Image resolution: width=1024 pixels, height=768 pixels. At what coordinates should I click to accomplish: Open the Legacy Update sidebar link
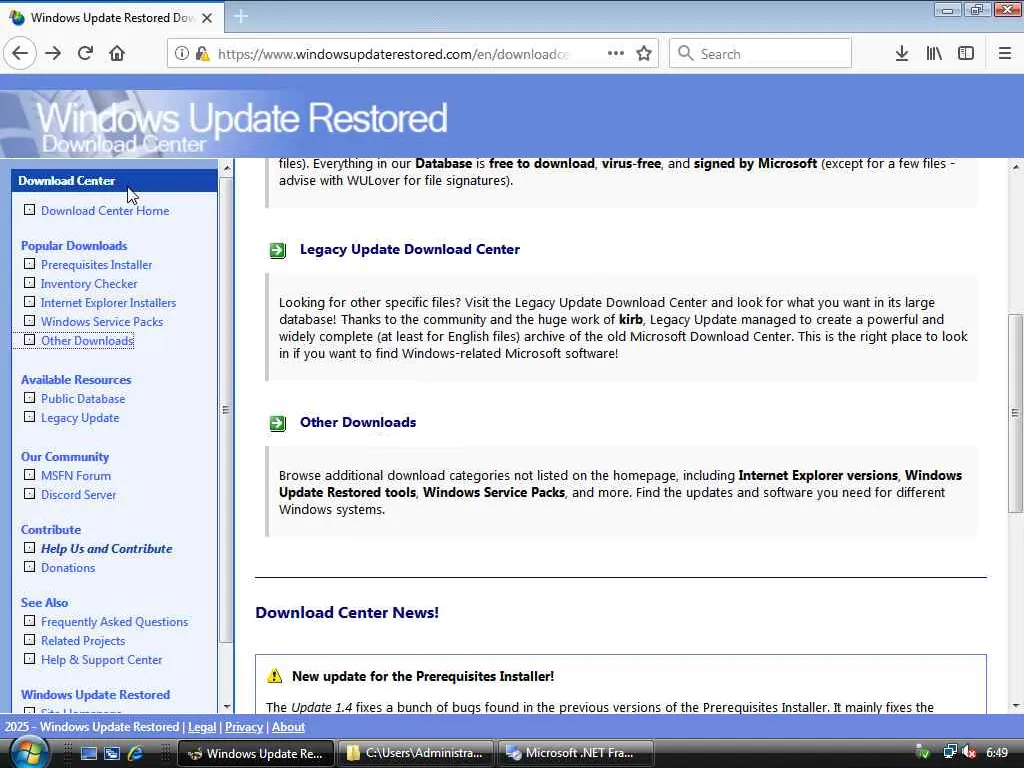80,418
